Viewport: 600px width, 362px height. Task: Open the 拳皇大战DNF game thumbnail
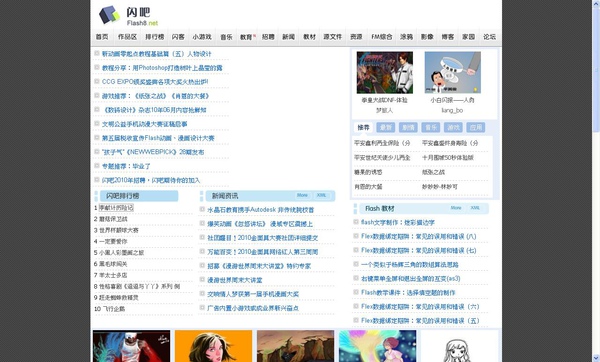[x=385, y=72]
